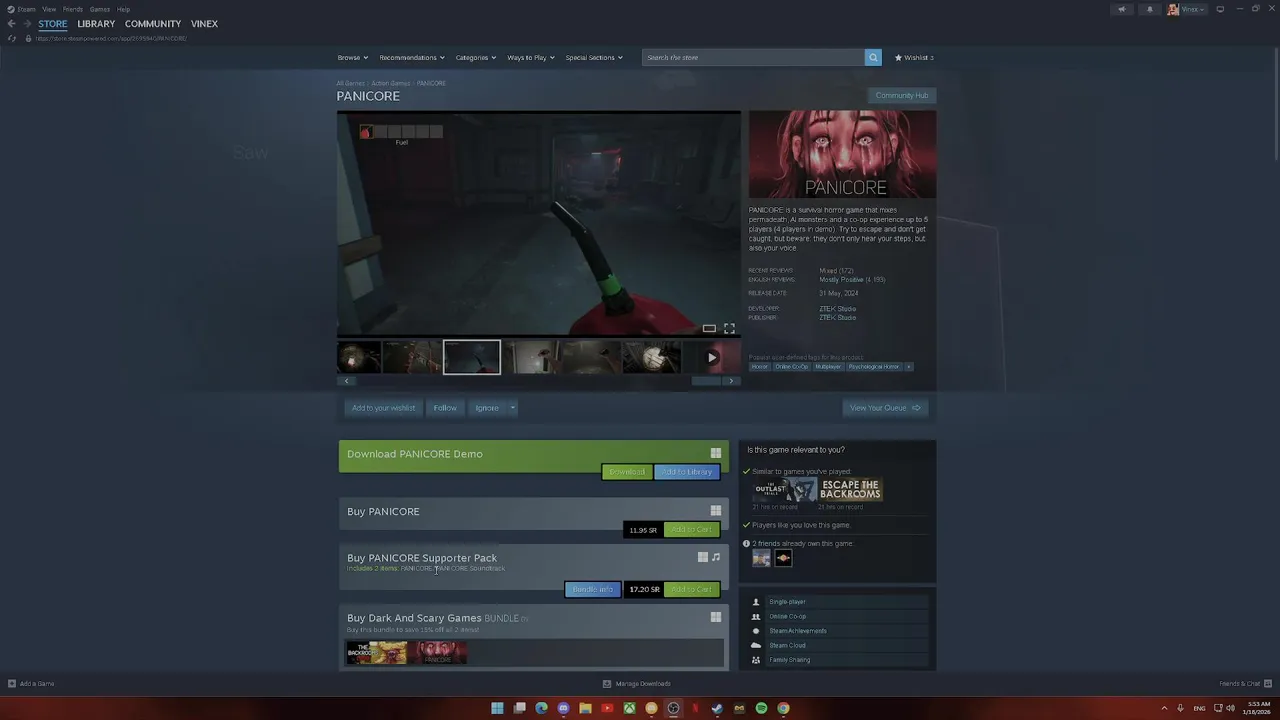Run the store search with the magnifier button

coord(873,57)
